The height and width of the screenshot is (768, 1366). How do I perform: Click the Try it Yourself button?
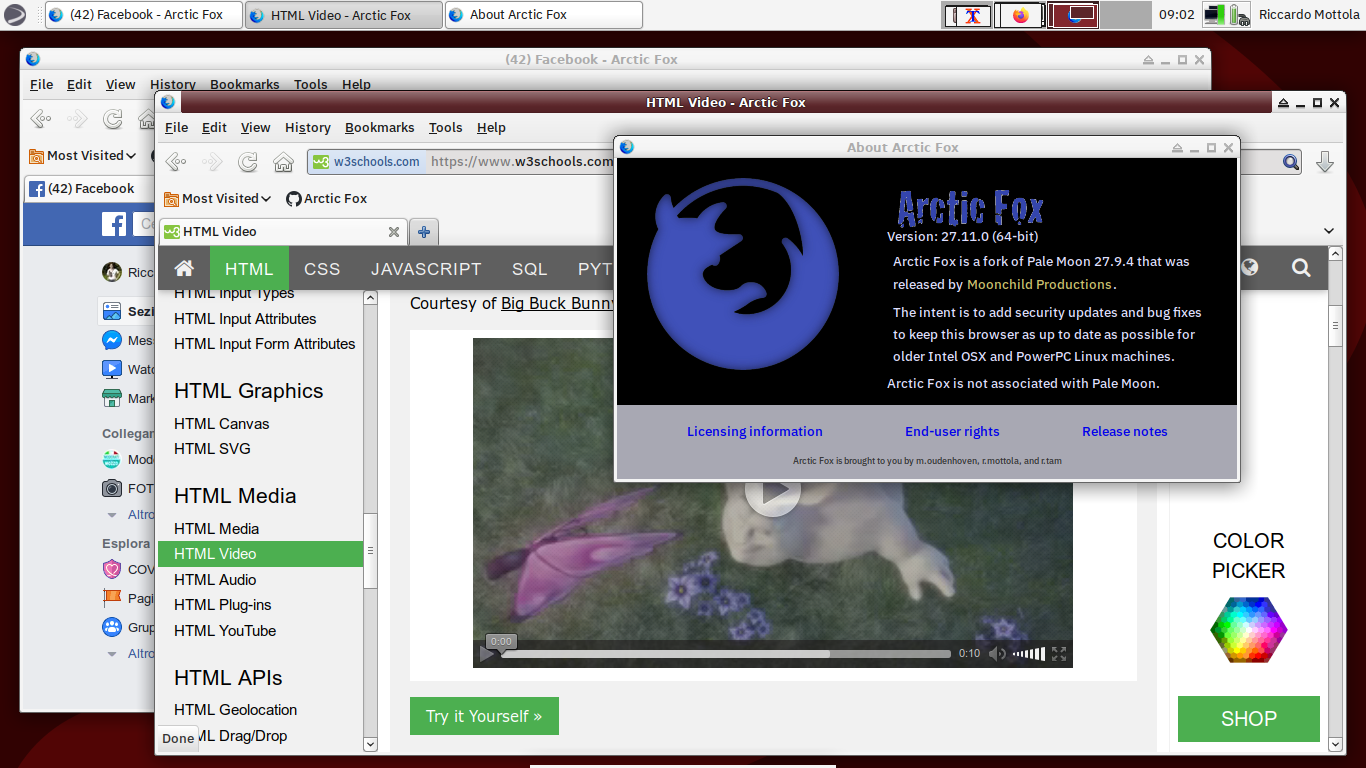[x=484, y=716]
